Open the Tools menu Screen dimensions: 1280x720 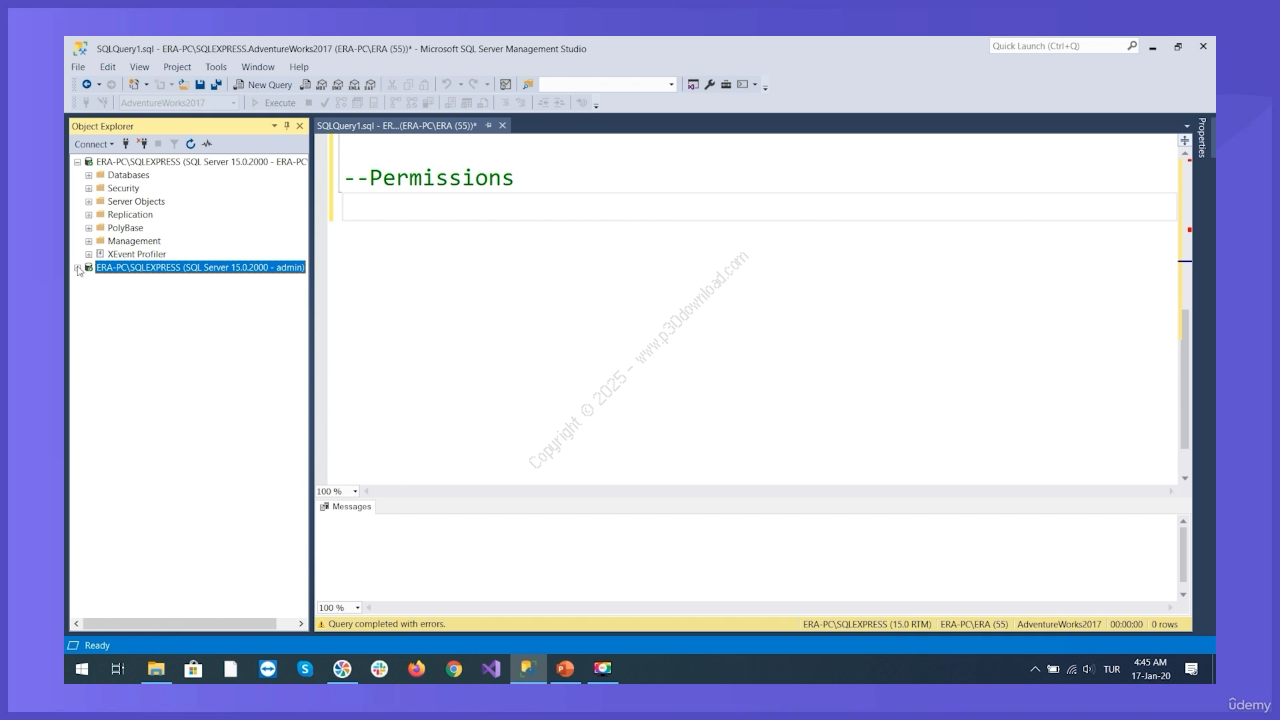(x=215, y=67)
